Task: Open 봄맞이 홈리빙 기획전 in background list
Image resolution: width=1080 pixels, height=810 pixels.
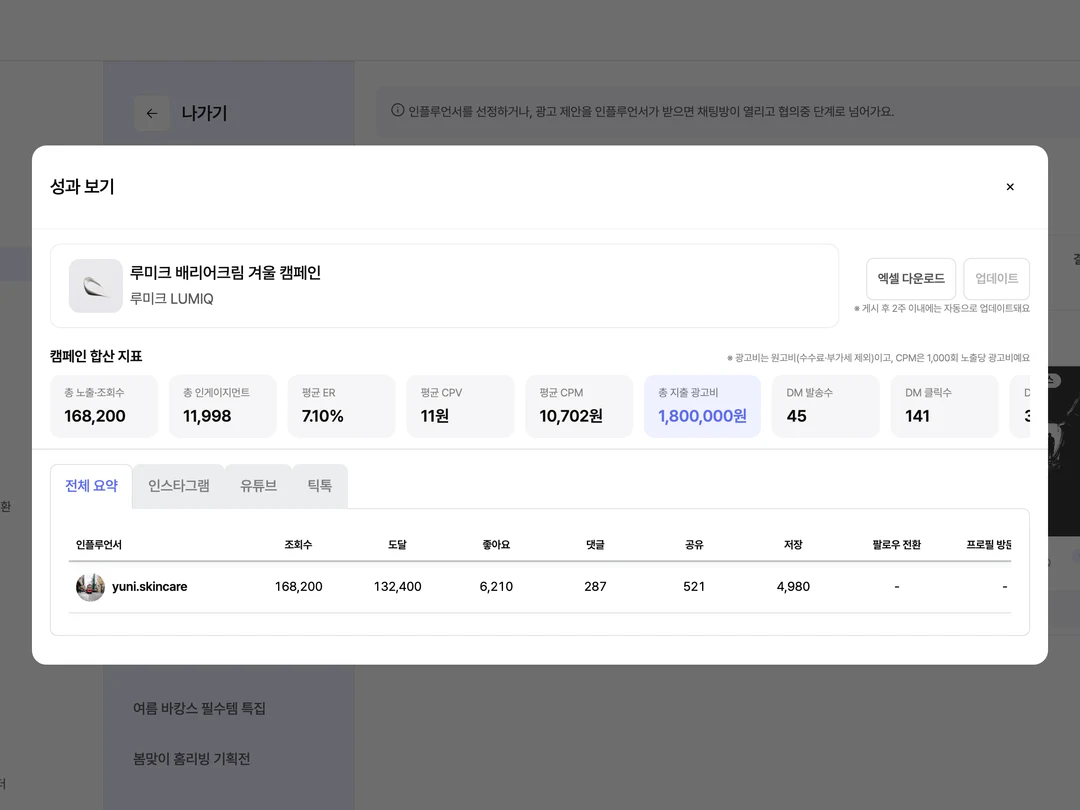Action: point(191,759)
